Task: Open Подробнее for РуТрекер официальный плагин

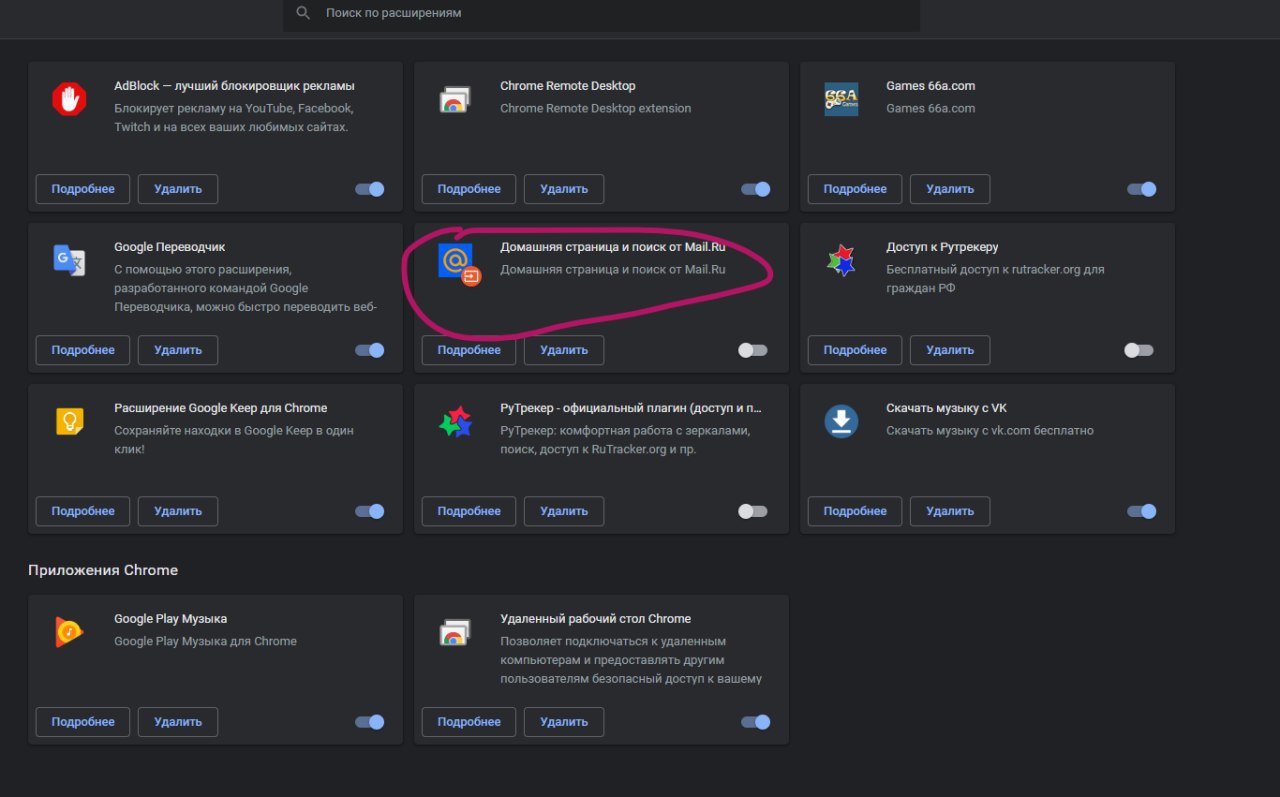Action: point(469,511)
